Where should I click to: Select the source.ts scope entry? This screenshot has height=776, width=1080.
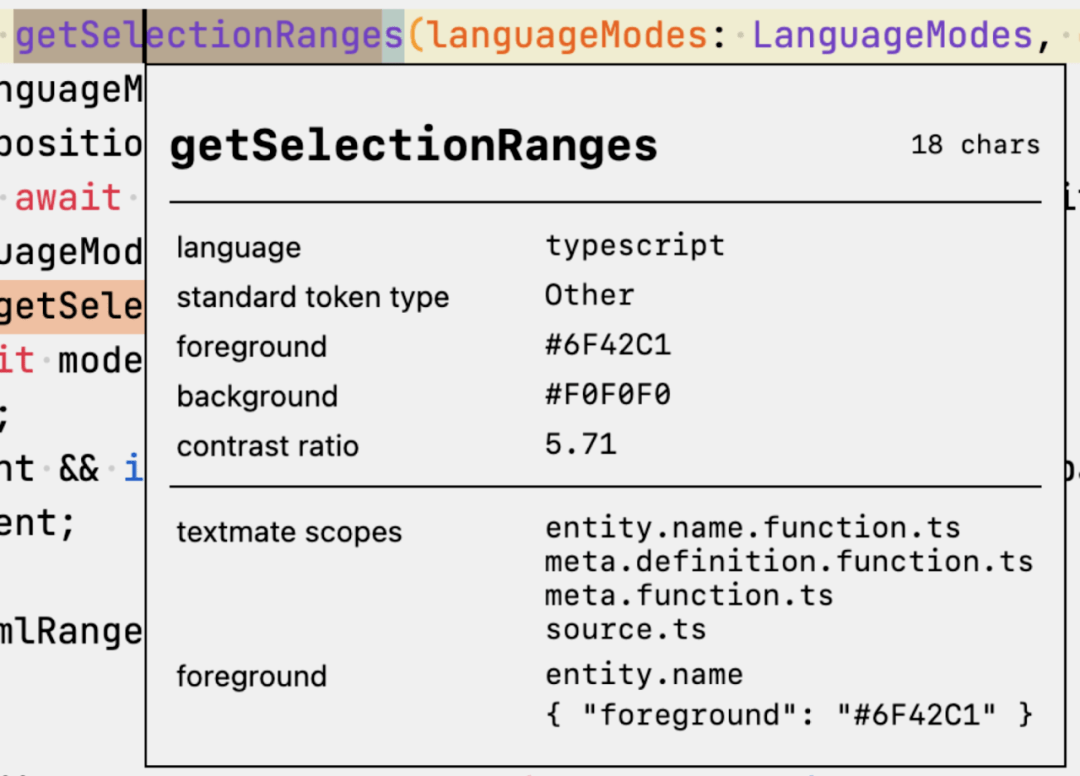[x=625, y=630]
